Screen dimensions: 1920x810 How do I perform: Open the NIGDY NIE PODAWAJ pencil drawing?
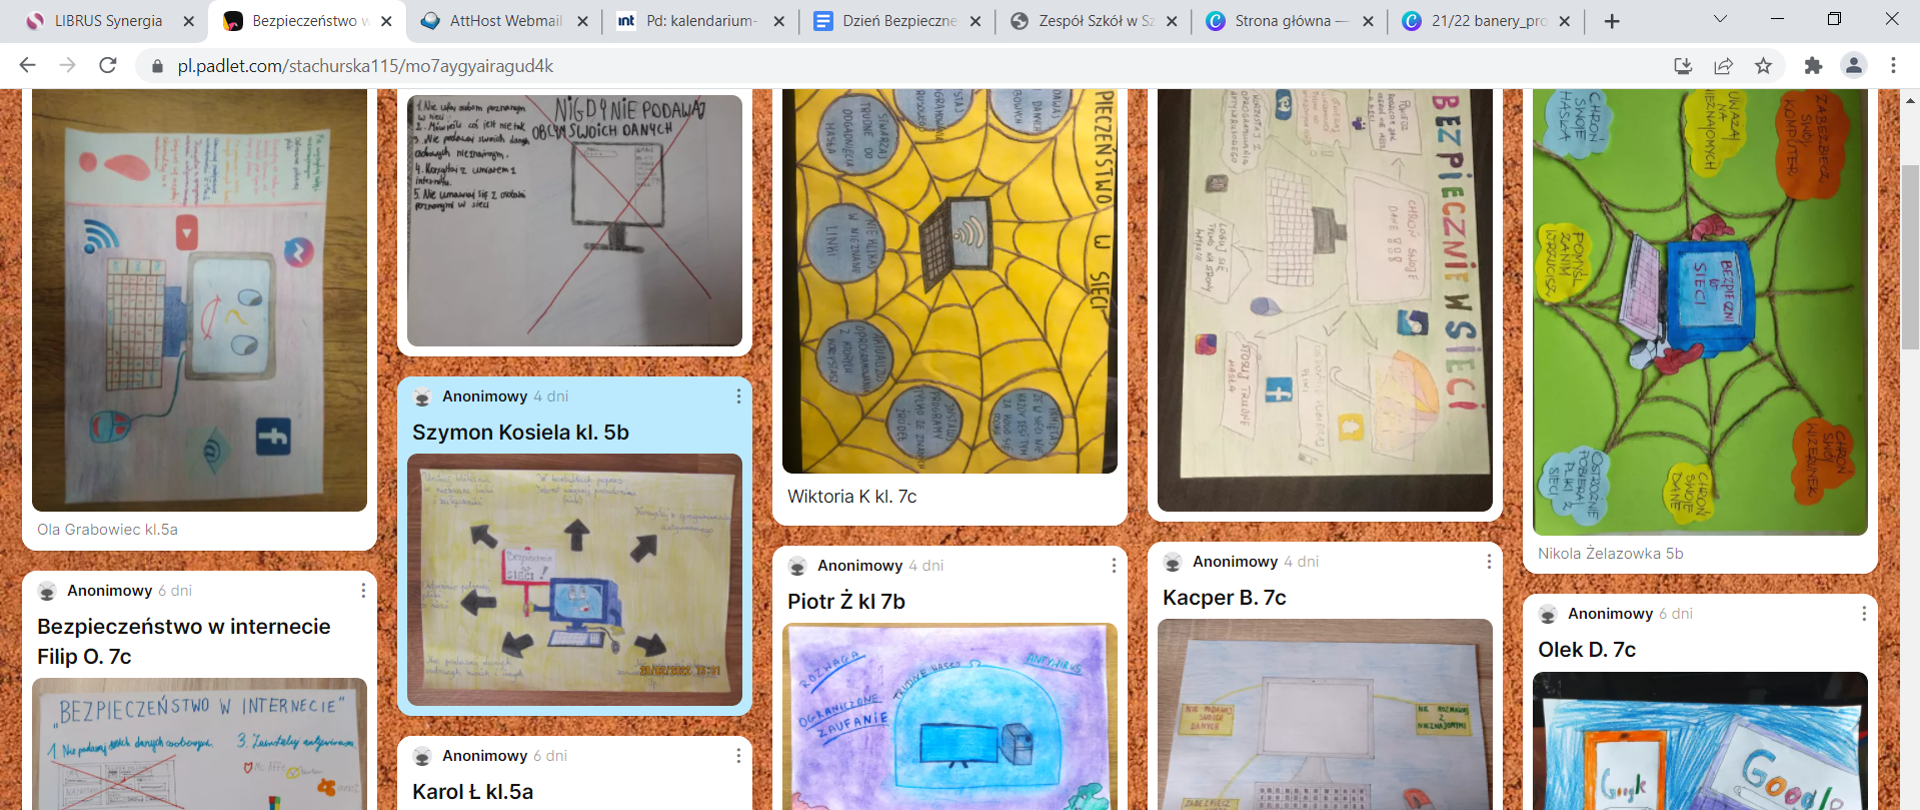click(x=574, y=220)
